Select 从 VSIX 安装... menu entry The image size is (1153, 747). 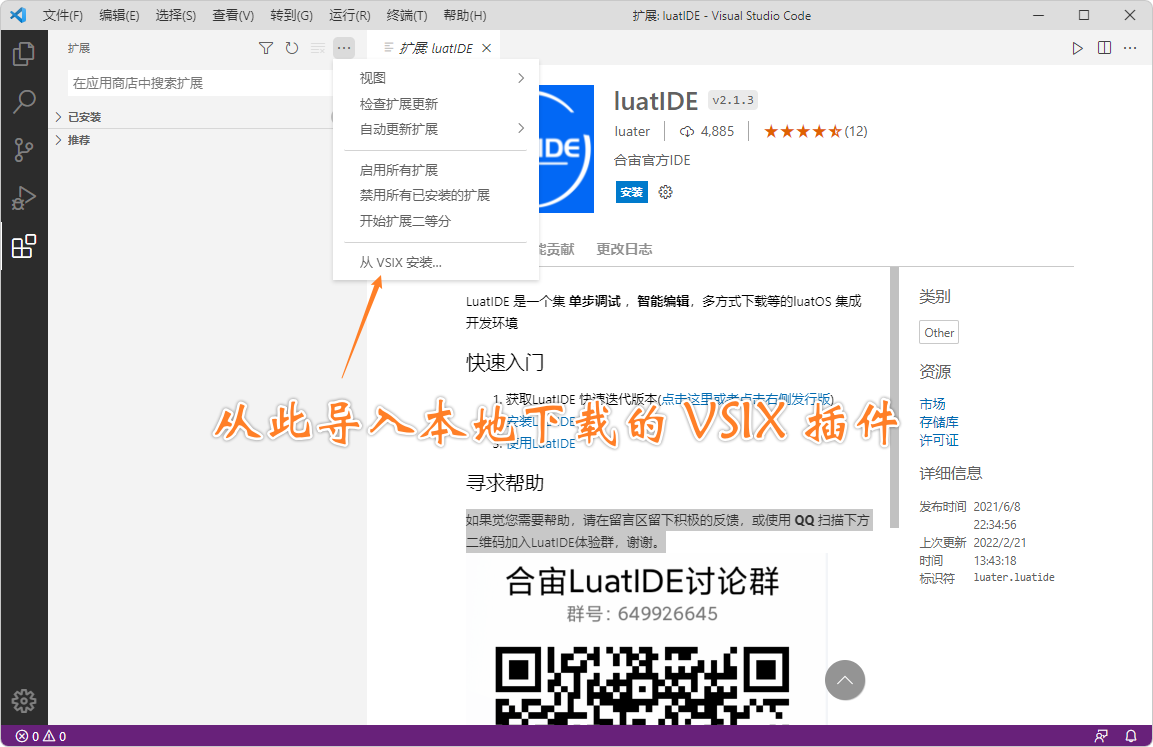(x=436, y=262)
